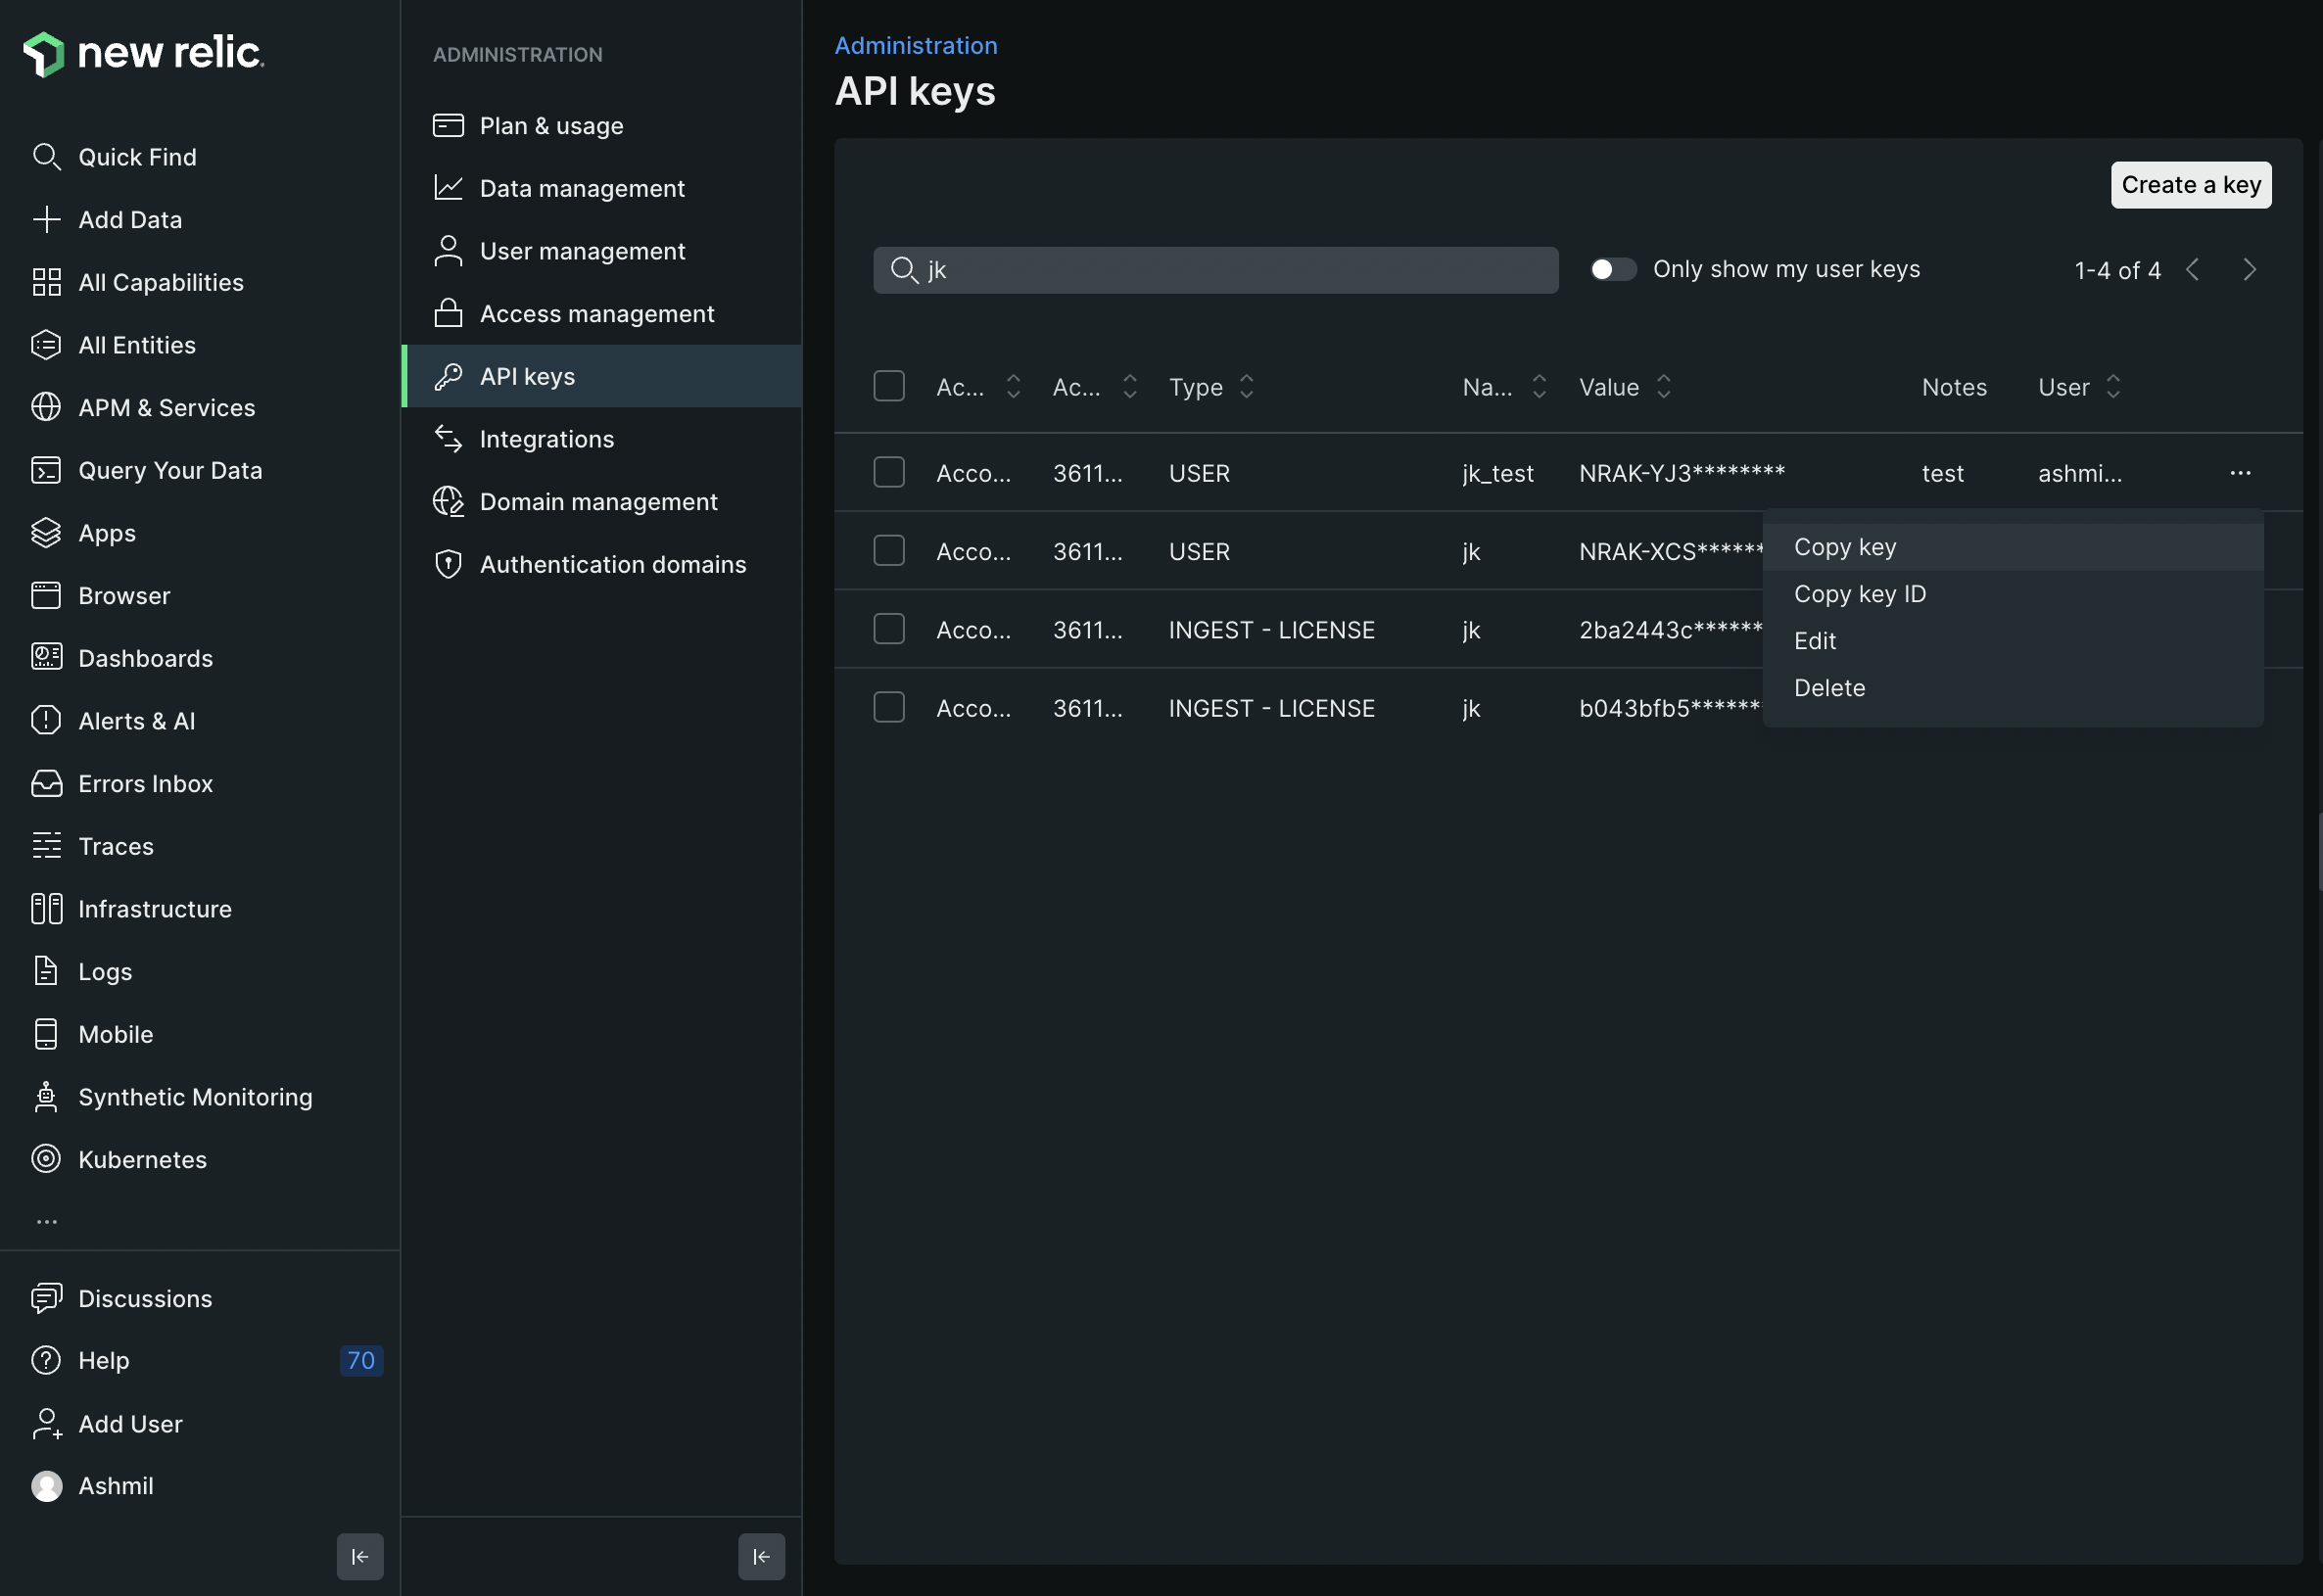Click Add User person icon

point(46,1424)
